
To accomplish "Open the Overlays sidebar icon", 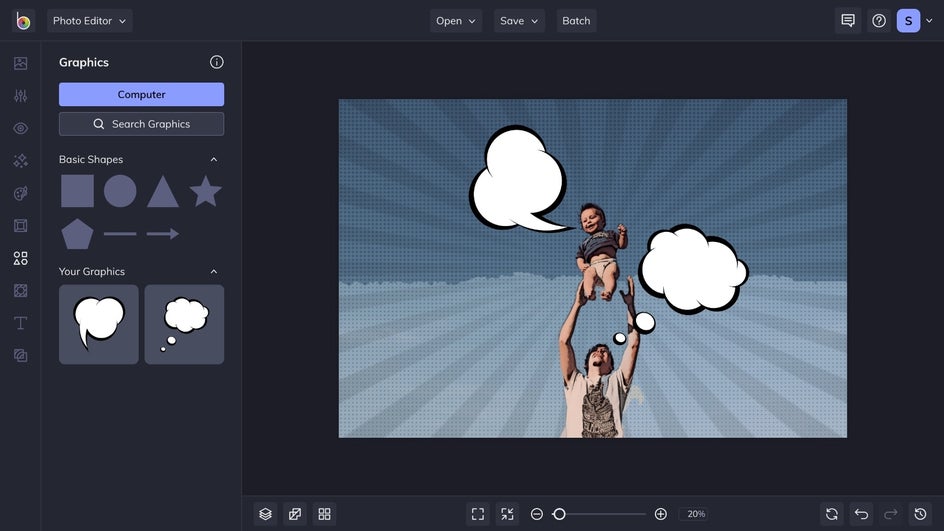I will click(20, 291).
